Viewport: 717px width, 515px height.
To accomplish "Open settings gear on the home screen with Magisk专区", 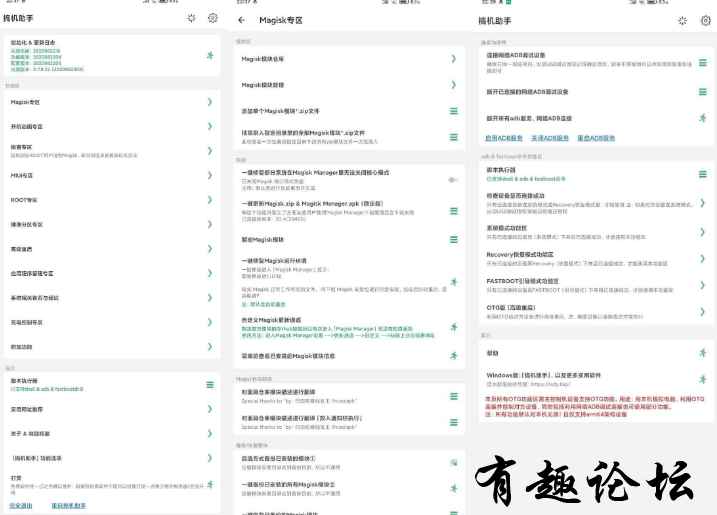I will (x=213, y=18).
